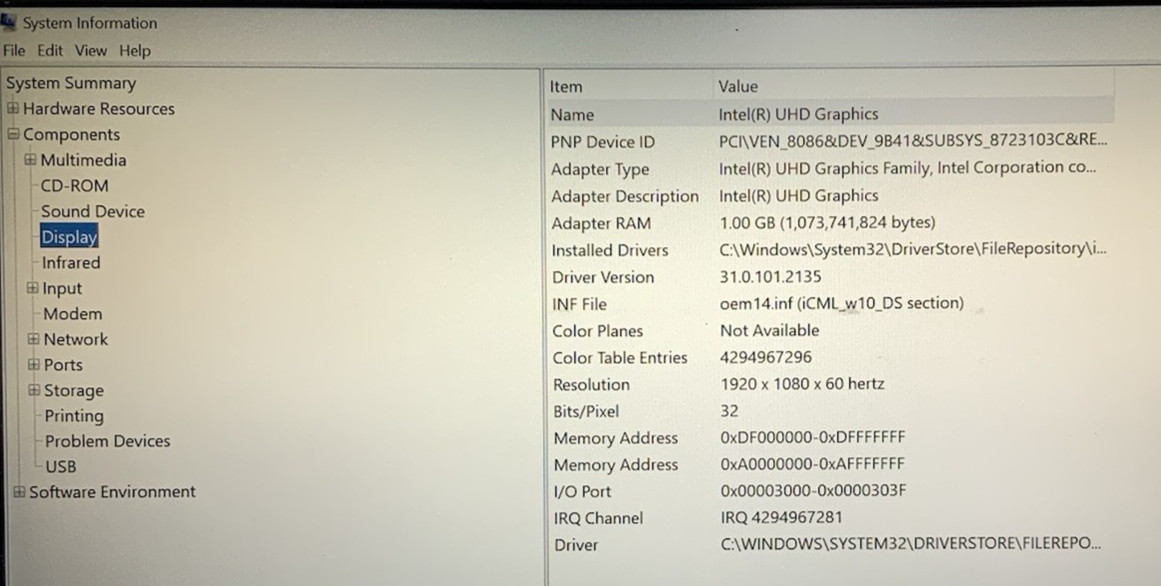Open the View menu
This screenshot has height=586, width=1161.
(x=90, y=50)
